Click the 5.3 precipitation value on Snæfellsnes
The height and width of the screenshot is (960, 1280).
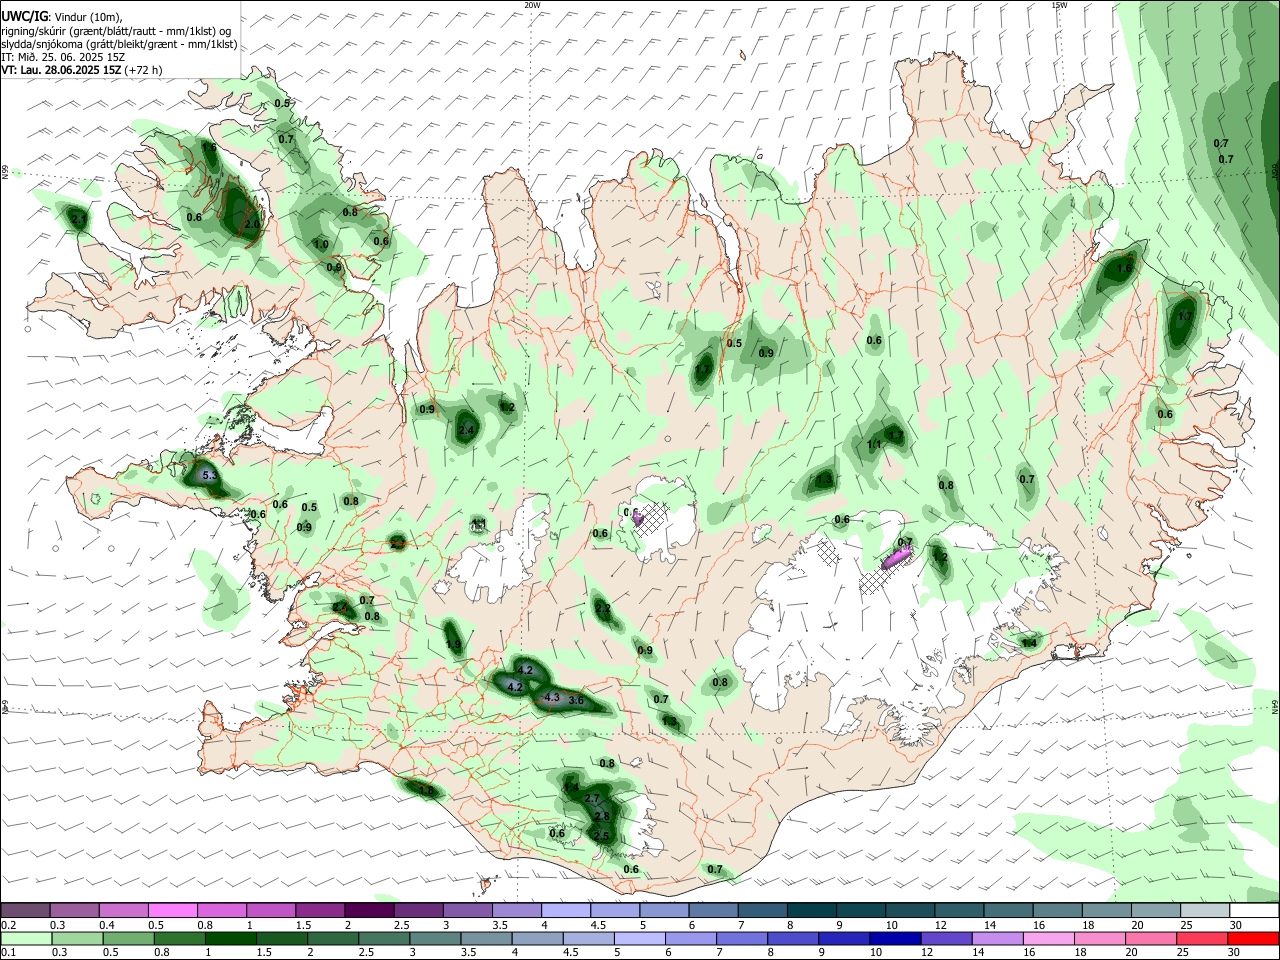pos(209,476)
